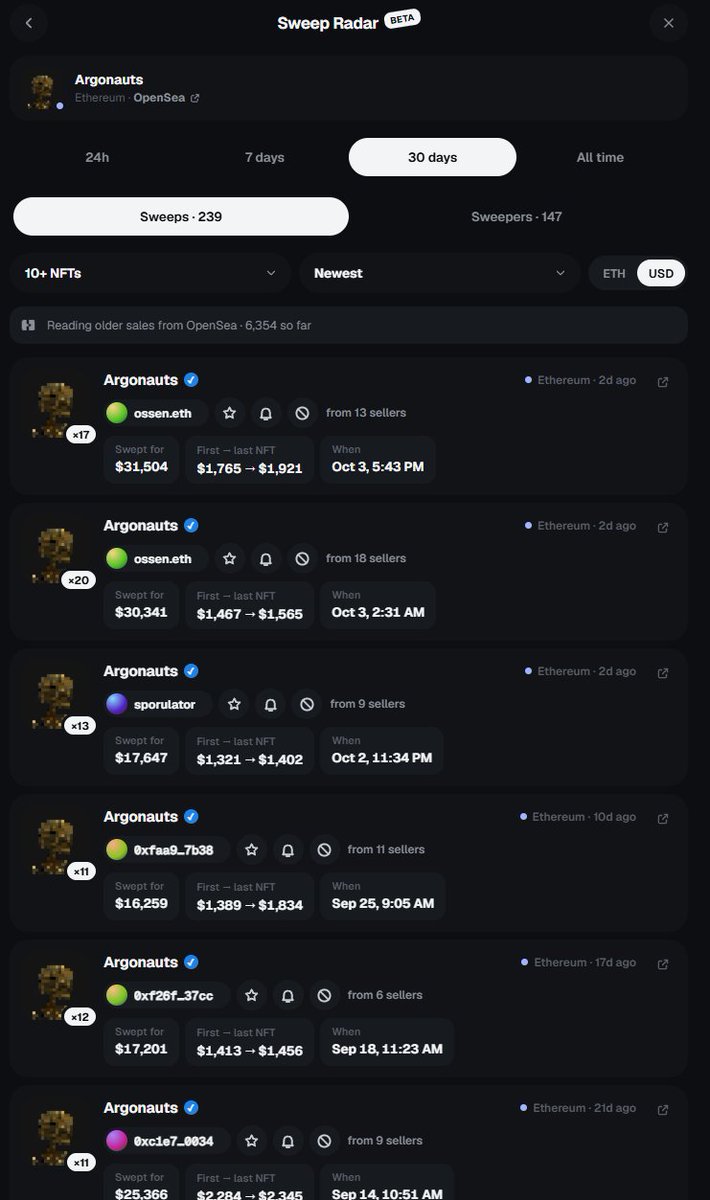710x1200 pixels.
Task: Select the 24h time range
Action: pos(97,157)
